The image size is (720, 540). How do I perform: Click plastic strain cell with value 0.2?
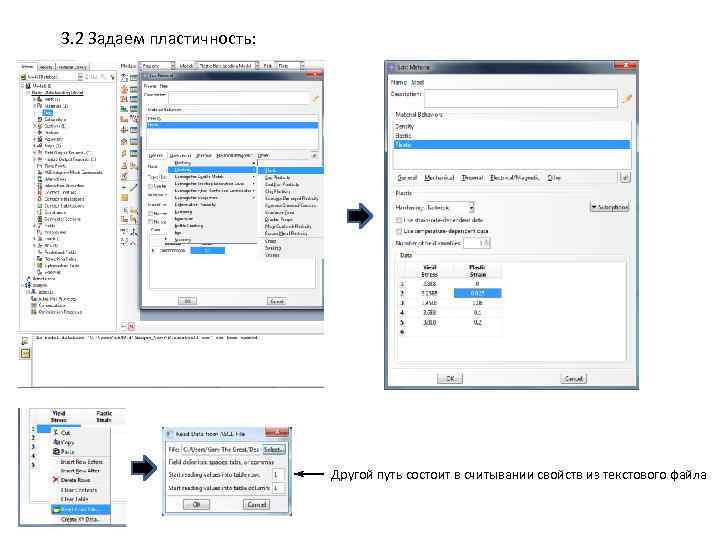click(478, 323)
